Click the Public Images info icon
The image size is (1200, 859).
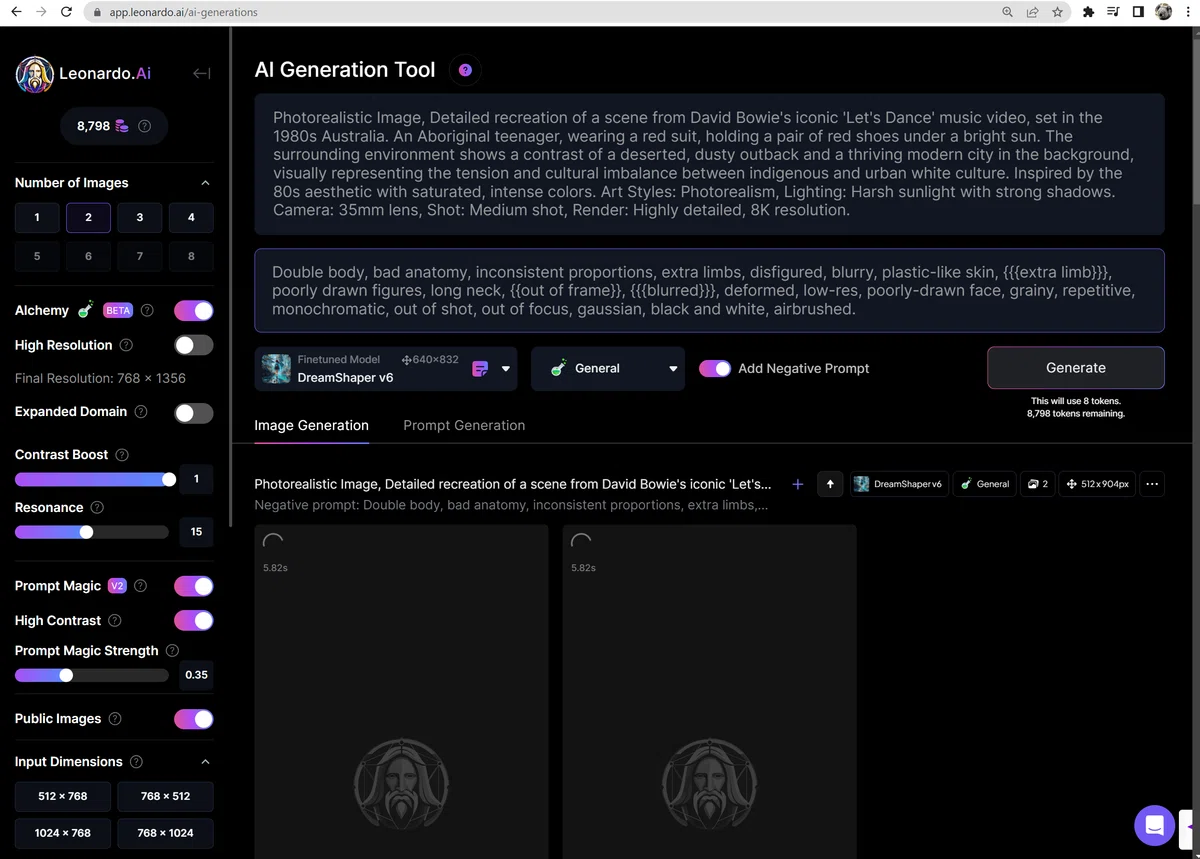pos(115,719)
